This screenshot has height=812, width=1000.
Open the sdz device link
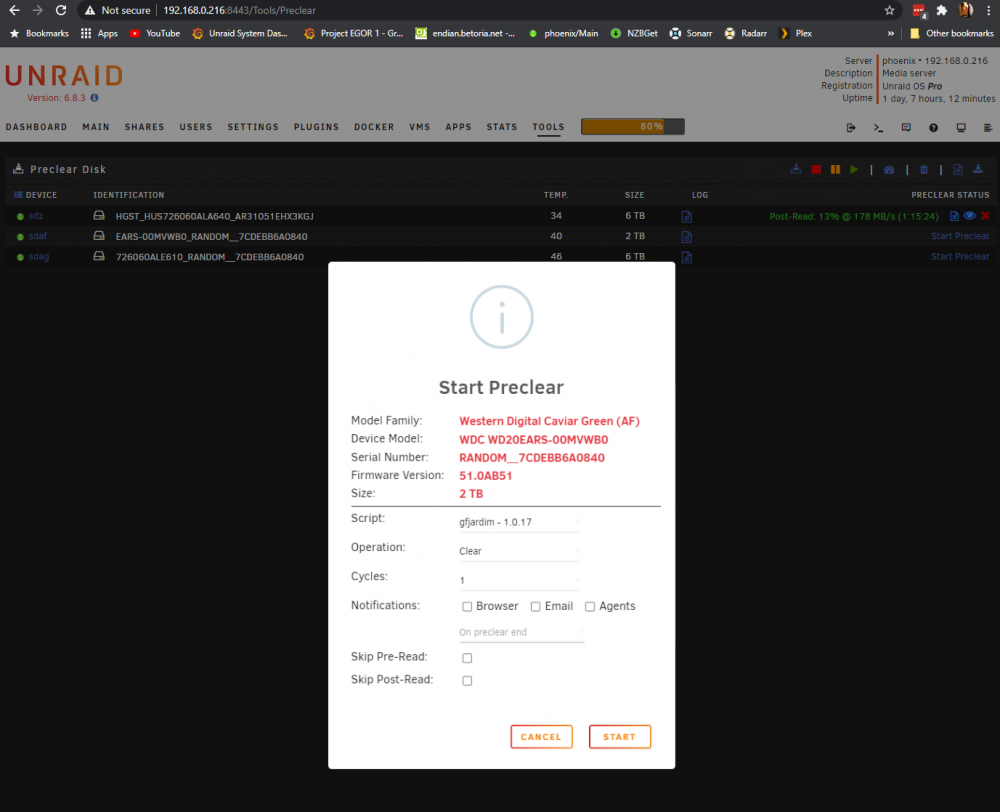36,216
